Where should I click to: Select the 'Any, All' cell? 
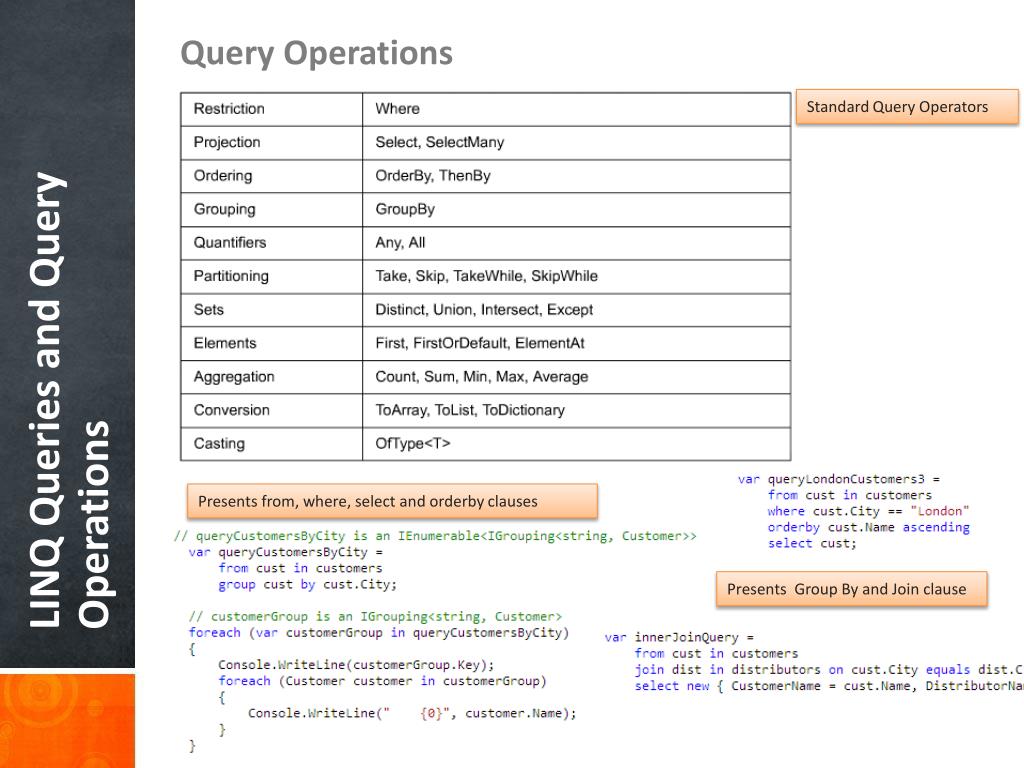coord(577,244)
